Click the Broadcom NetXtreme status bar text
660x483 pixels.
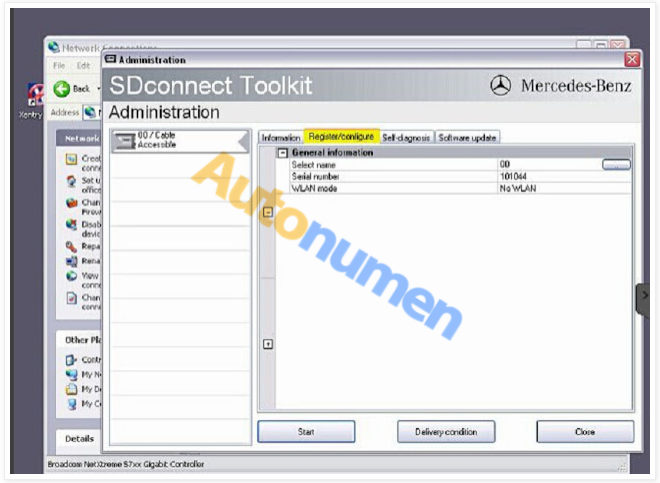click(x=125, y=464)
